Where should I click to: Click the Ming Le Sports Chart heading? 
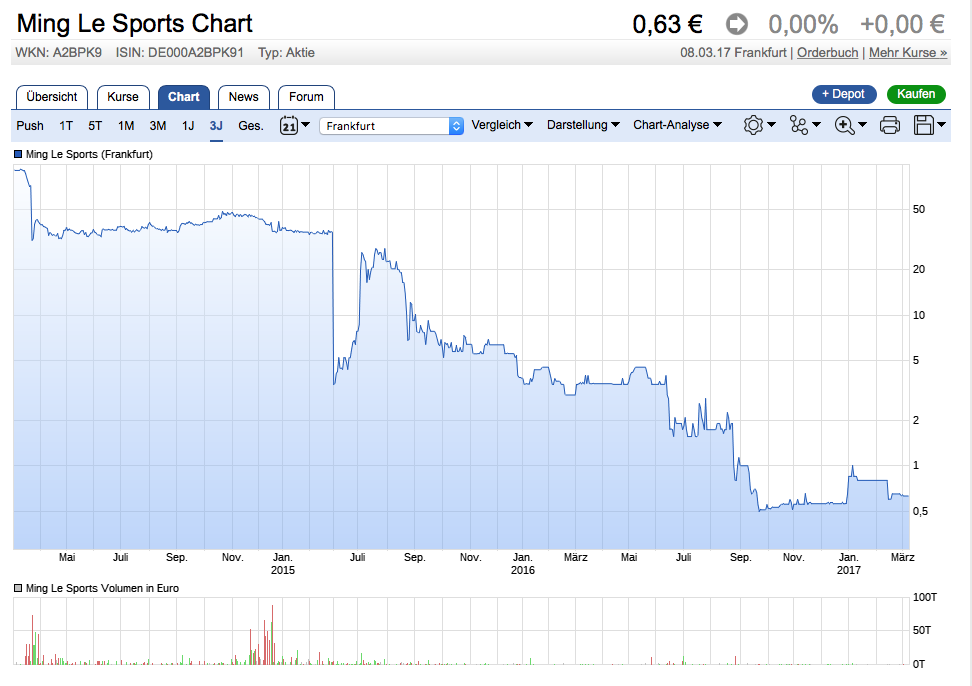click(135, 24)
